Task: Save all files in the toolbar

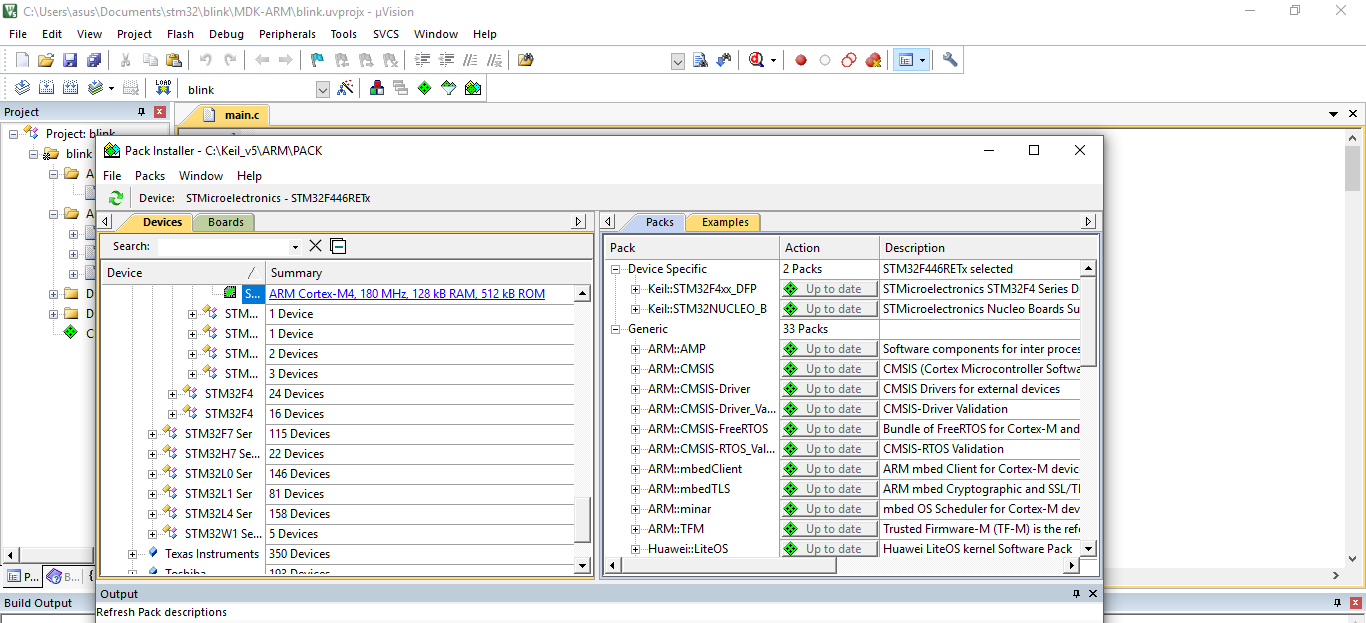Action: pyautogui.click(x=93, y=60)
